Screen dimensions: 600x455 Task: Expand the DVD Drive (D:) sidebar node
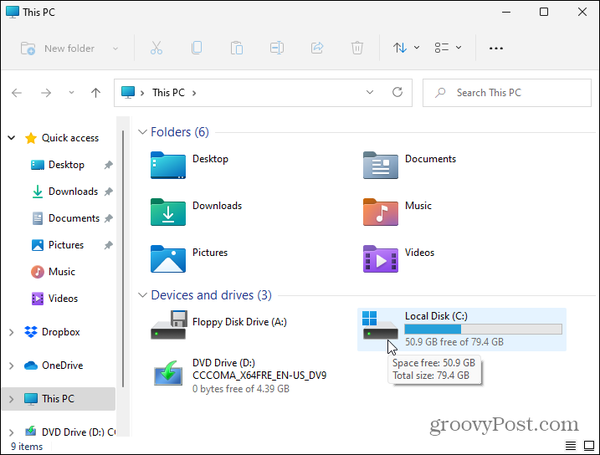(11, 432)
